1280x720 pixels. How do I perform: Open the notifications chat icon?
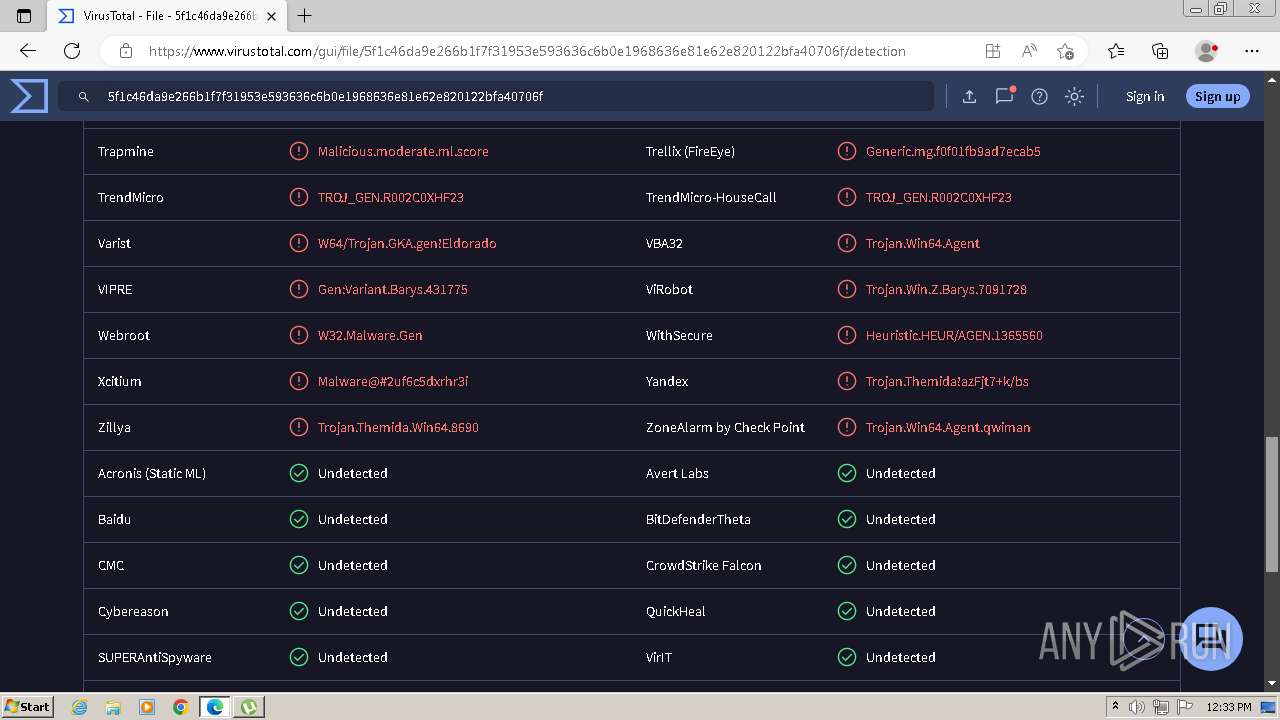(x=1005, y=96)
